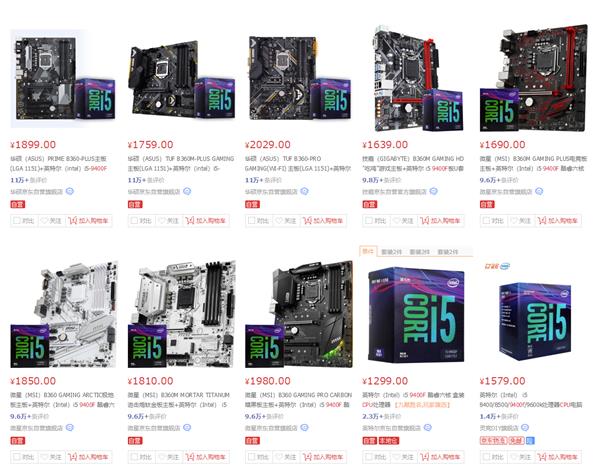
Task: Tick compare checkbox for ¥1980 PRO CARBON board
Action: coord(251,457)
